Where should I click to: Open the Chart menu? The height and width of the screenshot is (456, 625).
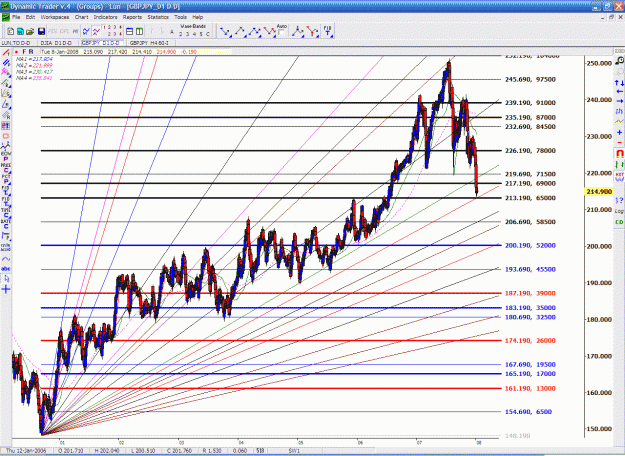pos(81,17)
